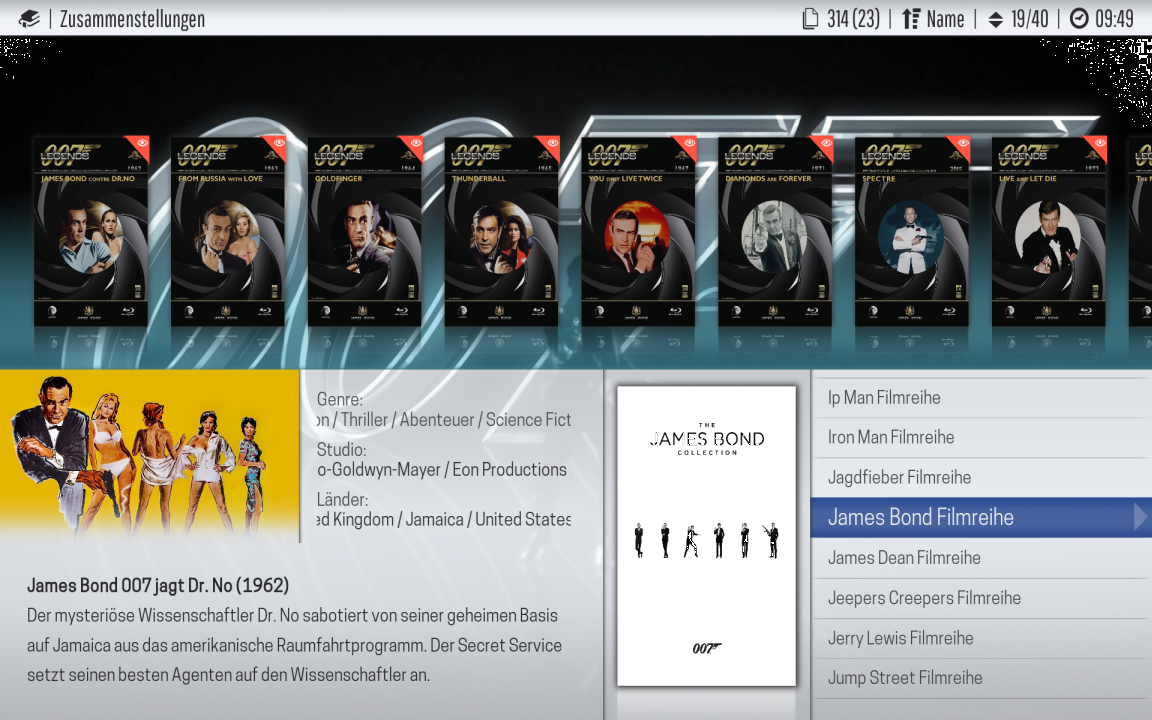Image resolution: width=1152 pixels, height=720 pixels.
Task: Open the Jeepers Creepers Filmreihe entry
Action: 981,598
